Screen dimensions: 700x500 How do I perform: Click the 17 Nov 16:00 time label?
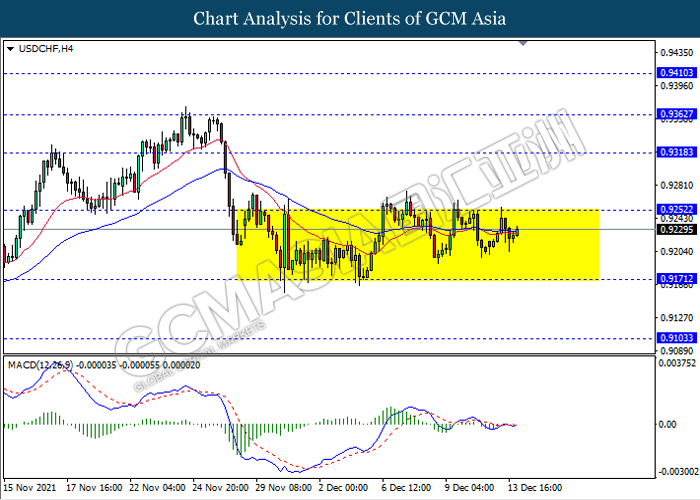click(x=94, y=488)
